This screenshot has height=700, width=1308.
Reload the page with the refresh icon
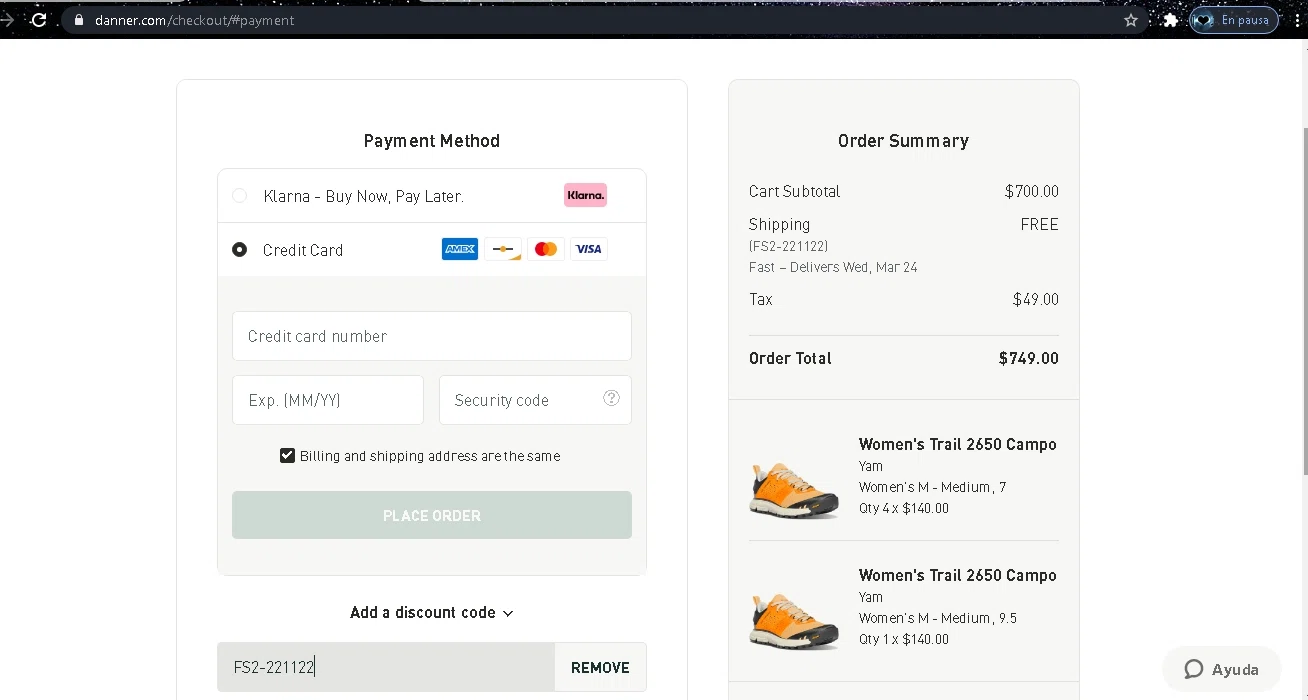coord(39,20)
